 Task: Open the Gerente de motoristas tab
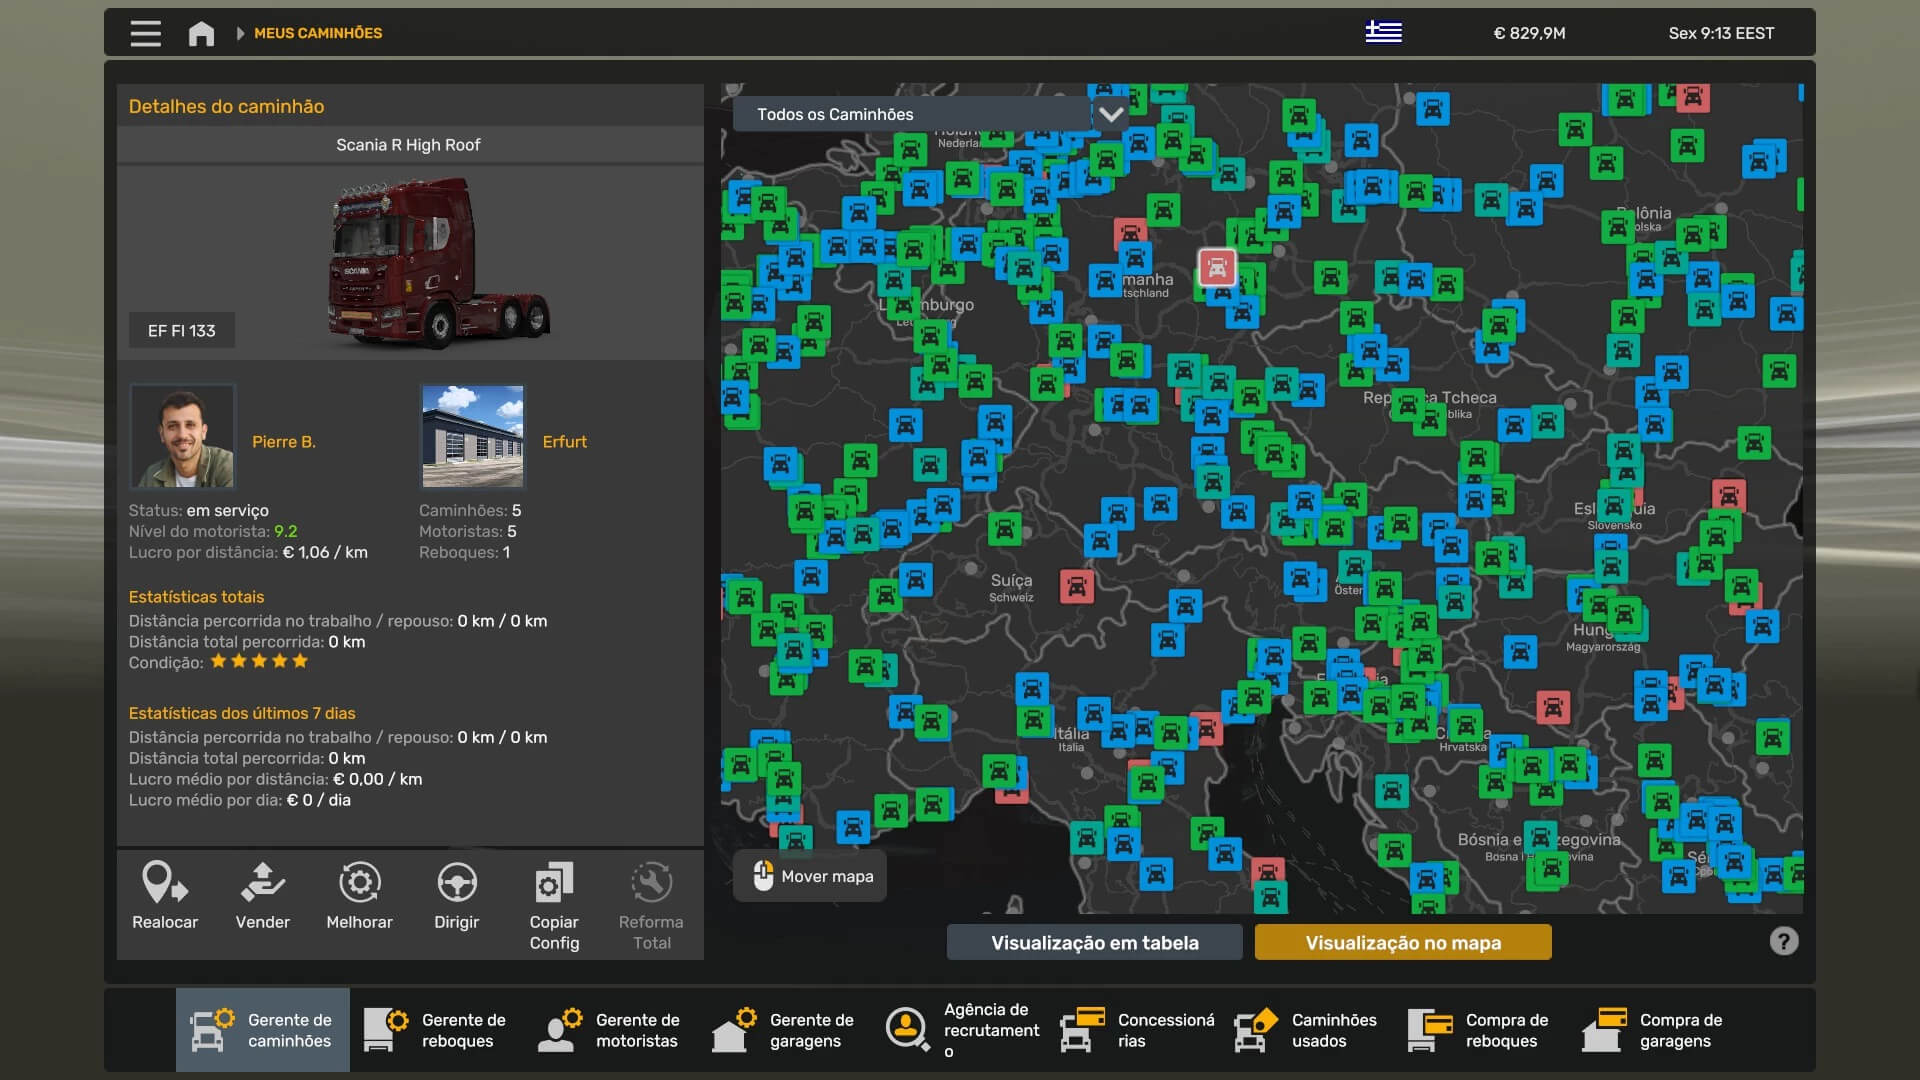pyautogui.click(x=610, y=1030)
